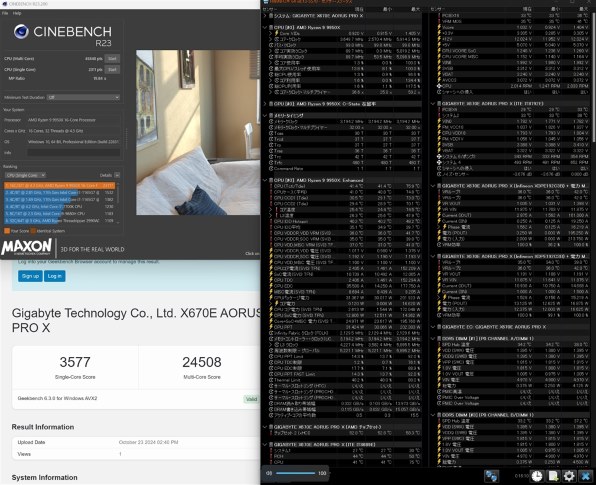Open the Minimum Test Duration dropdown

click(84, 97)
